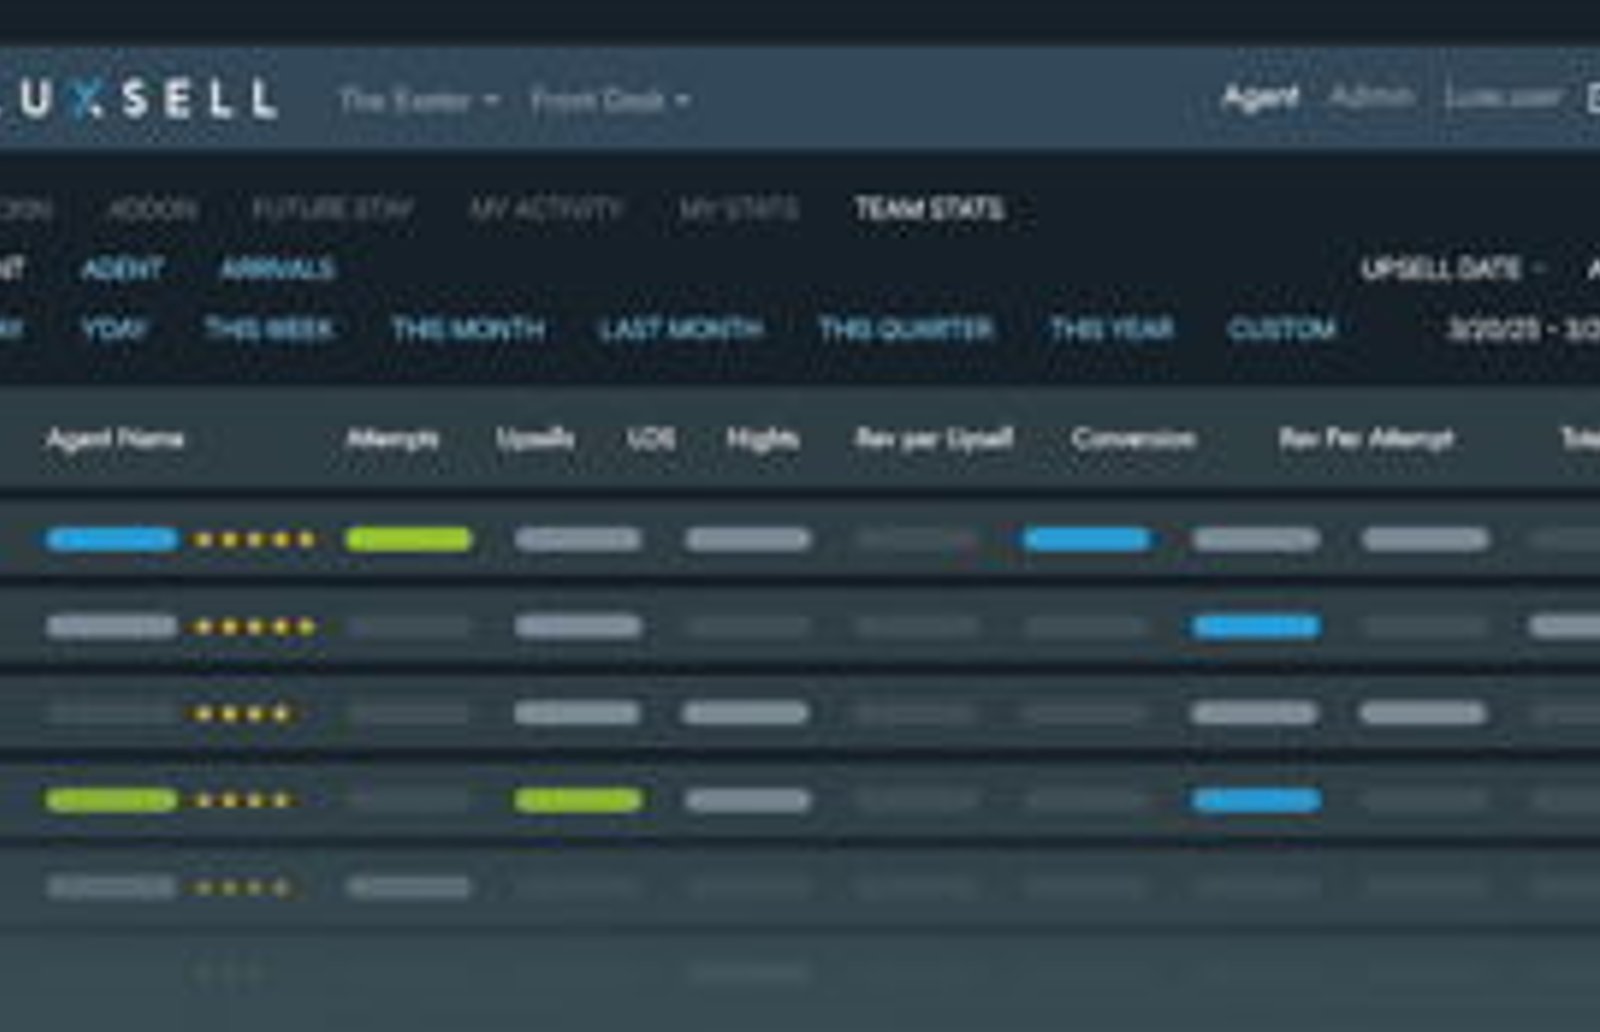Viewport: 1600px width, 1032px height.
Task: Sort by Rev per Upsell column
Action: [934, 438]
